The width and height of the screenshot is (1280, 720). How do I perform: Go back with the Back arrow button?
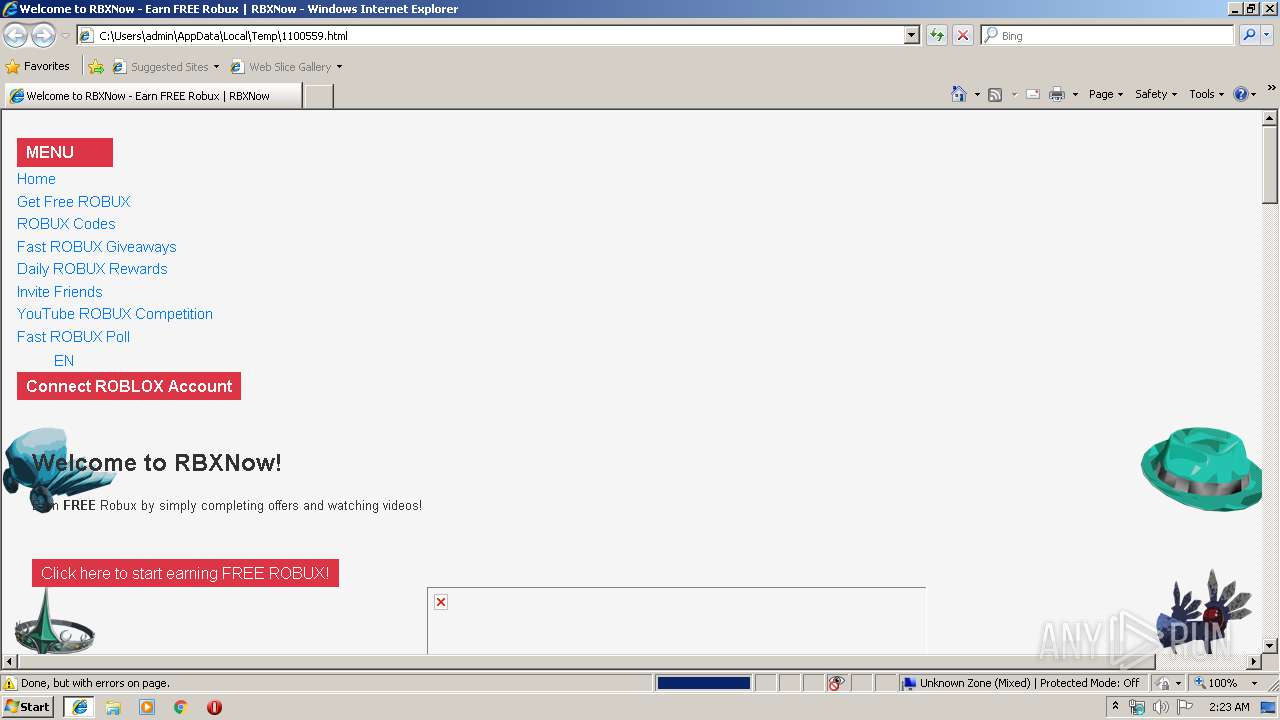pyautogui.click(x=16, y=36)
